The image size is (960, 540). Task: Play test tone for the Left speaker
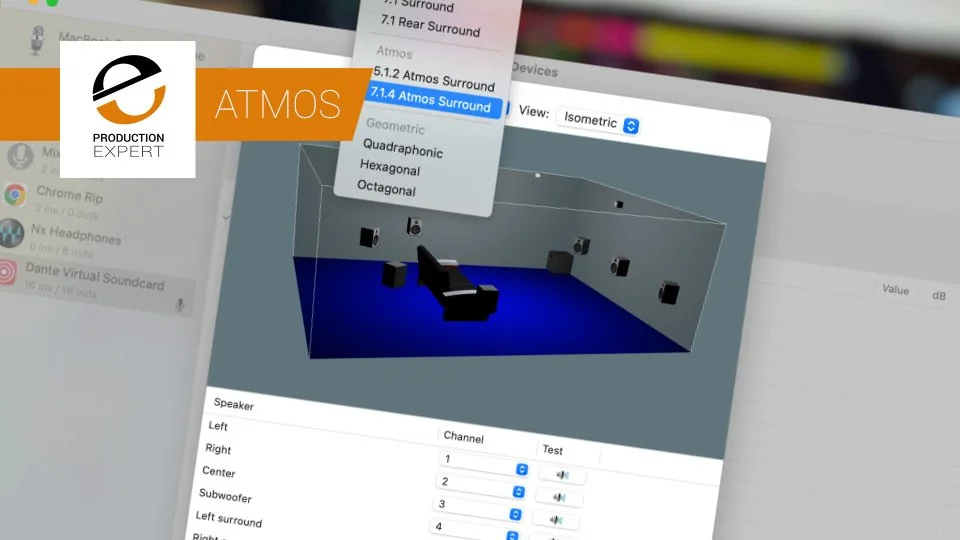tap(562, 475)
